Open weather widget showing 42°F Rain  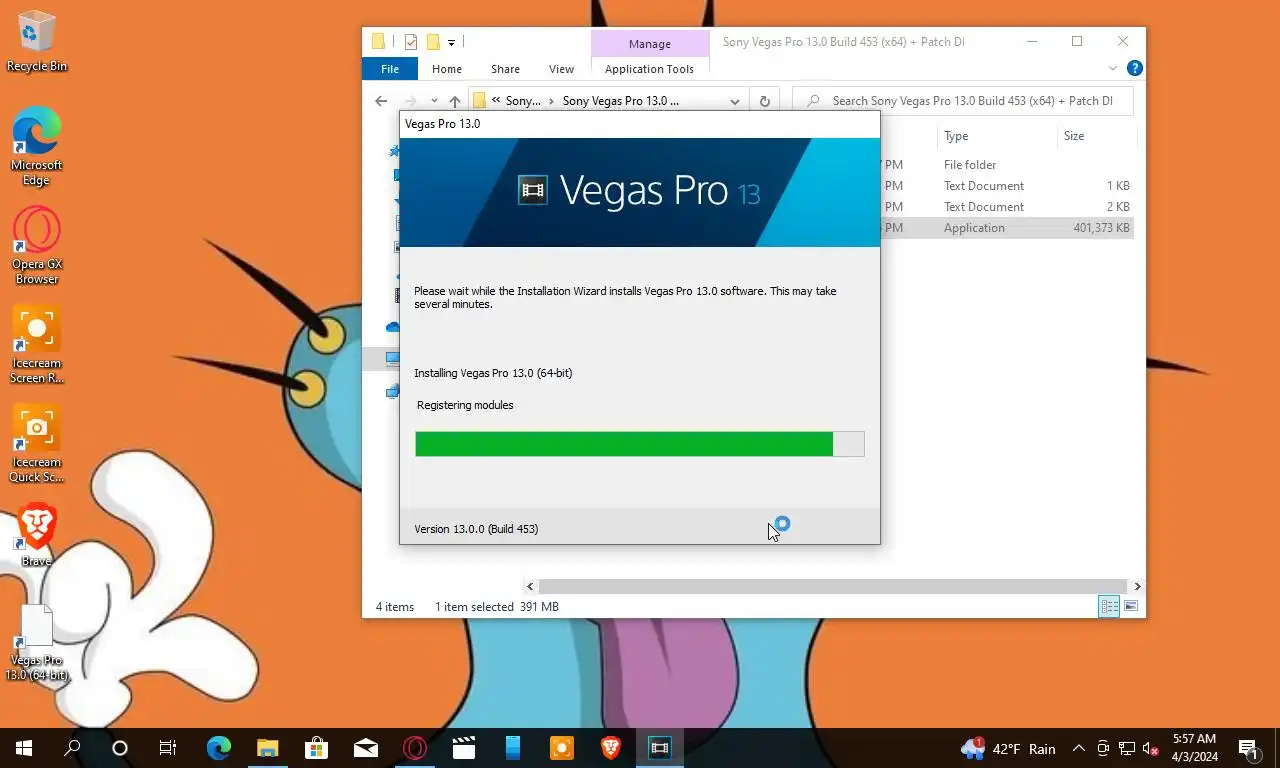(1008, 748)
